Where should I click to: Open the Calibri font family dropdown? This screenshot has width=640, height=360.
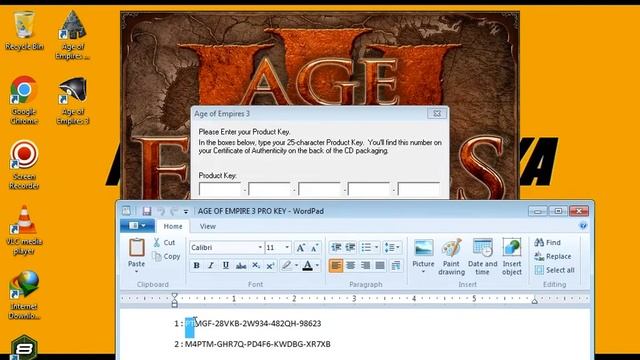260,247
